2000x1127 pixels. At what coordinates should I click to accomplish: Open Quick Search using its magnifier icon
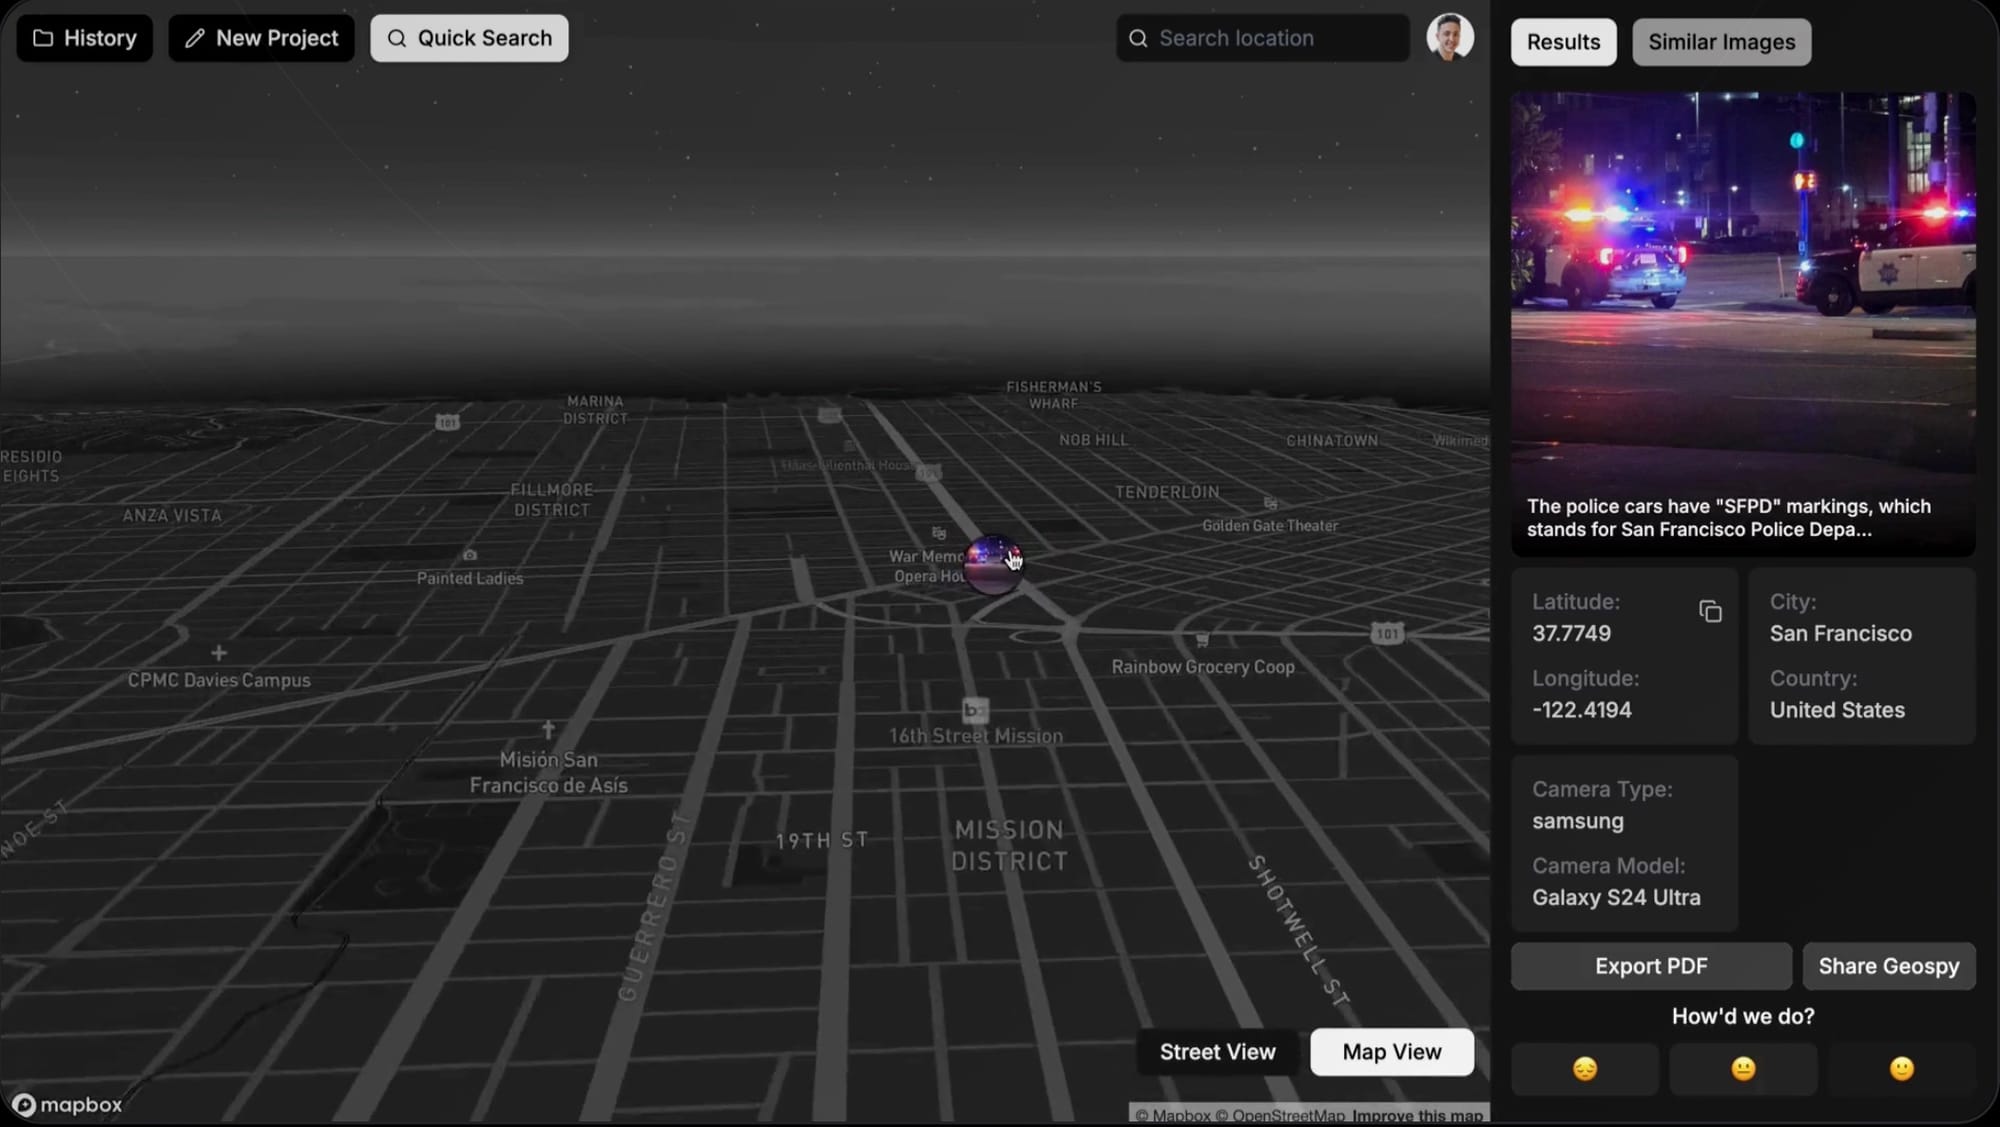pyautogui.click(x=397, y=37)
